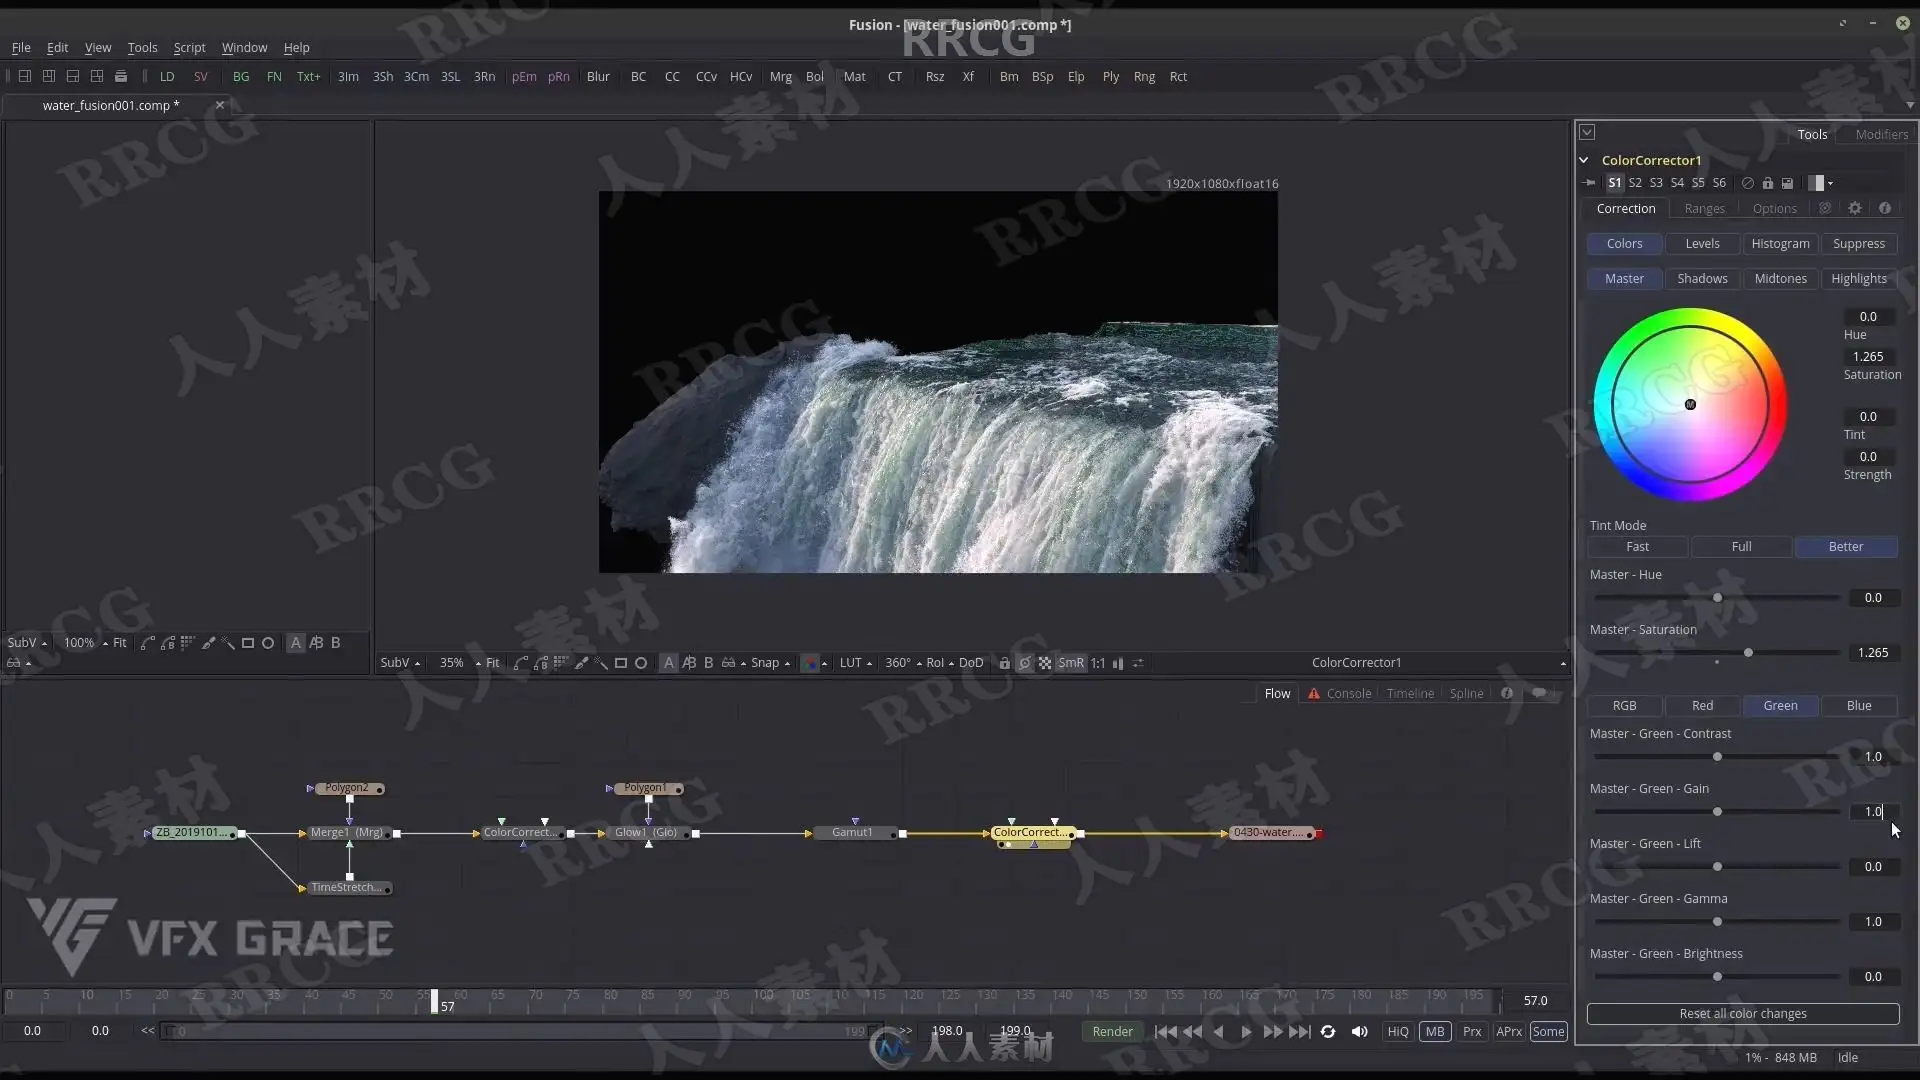Image resolution: width=1920 pixels, height=1080 pixels.
Task: Open the left viewer 100% zoom dropdown
Action: pyautogui.click(x=85, y=643)
